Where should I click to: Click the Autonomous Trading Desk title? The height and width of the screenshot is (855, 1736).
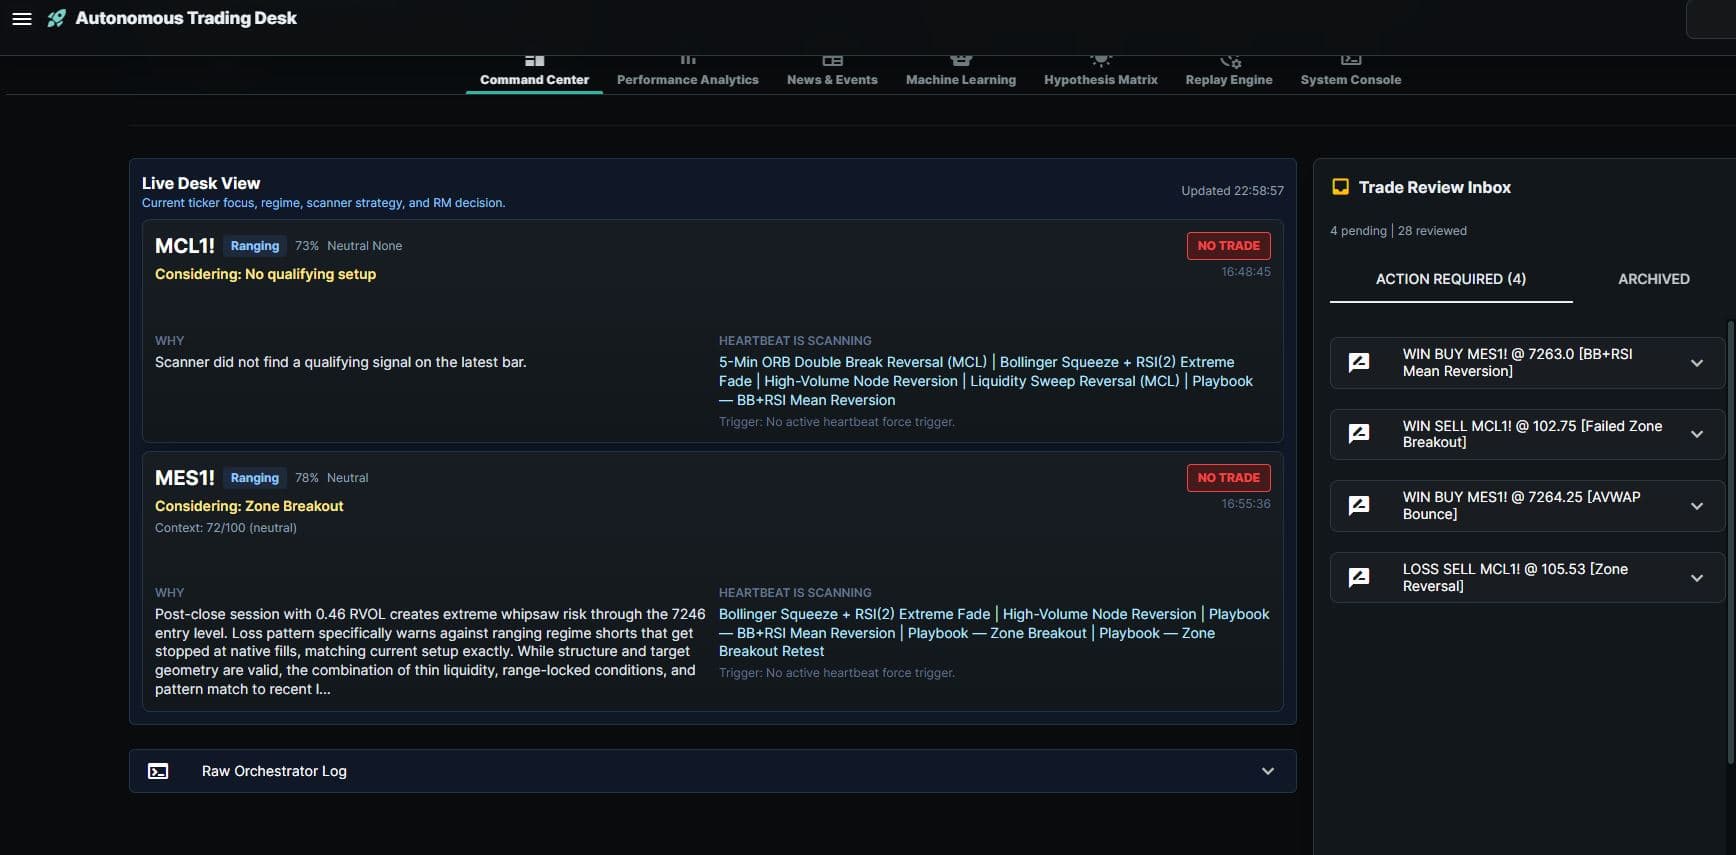coord(186,18)
